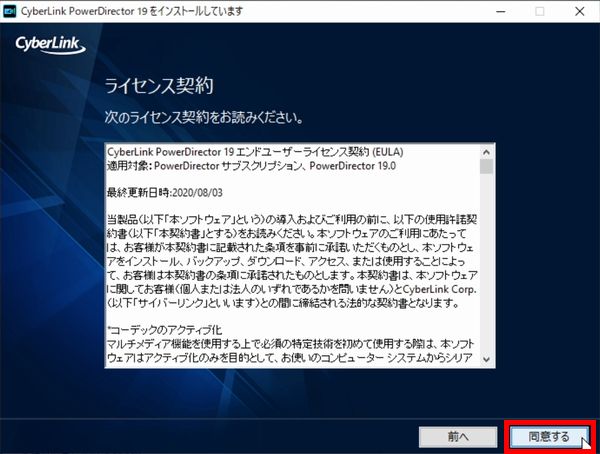Click the text 次のライセンス契約をお読みください。

pyautogui.click(x=204, y=117)
